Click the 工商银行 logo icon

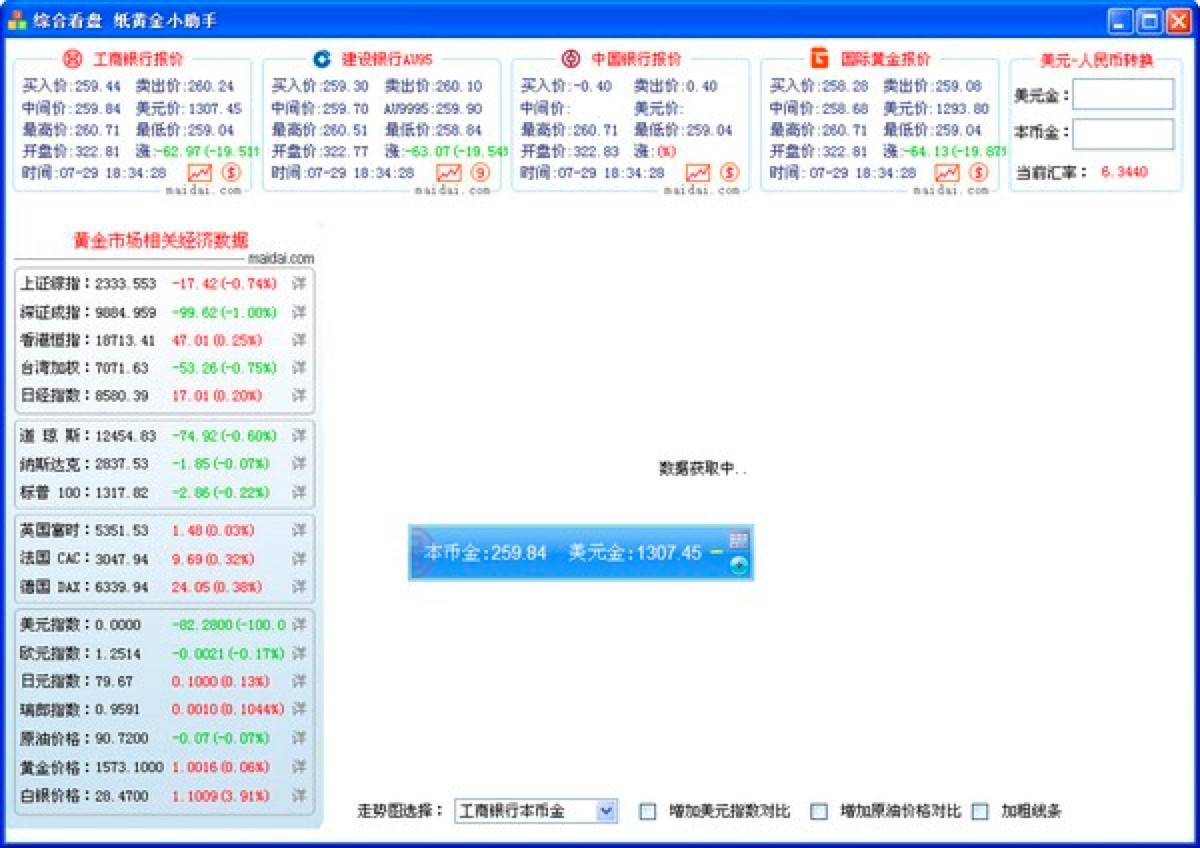(x=73, y=59)
